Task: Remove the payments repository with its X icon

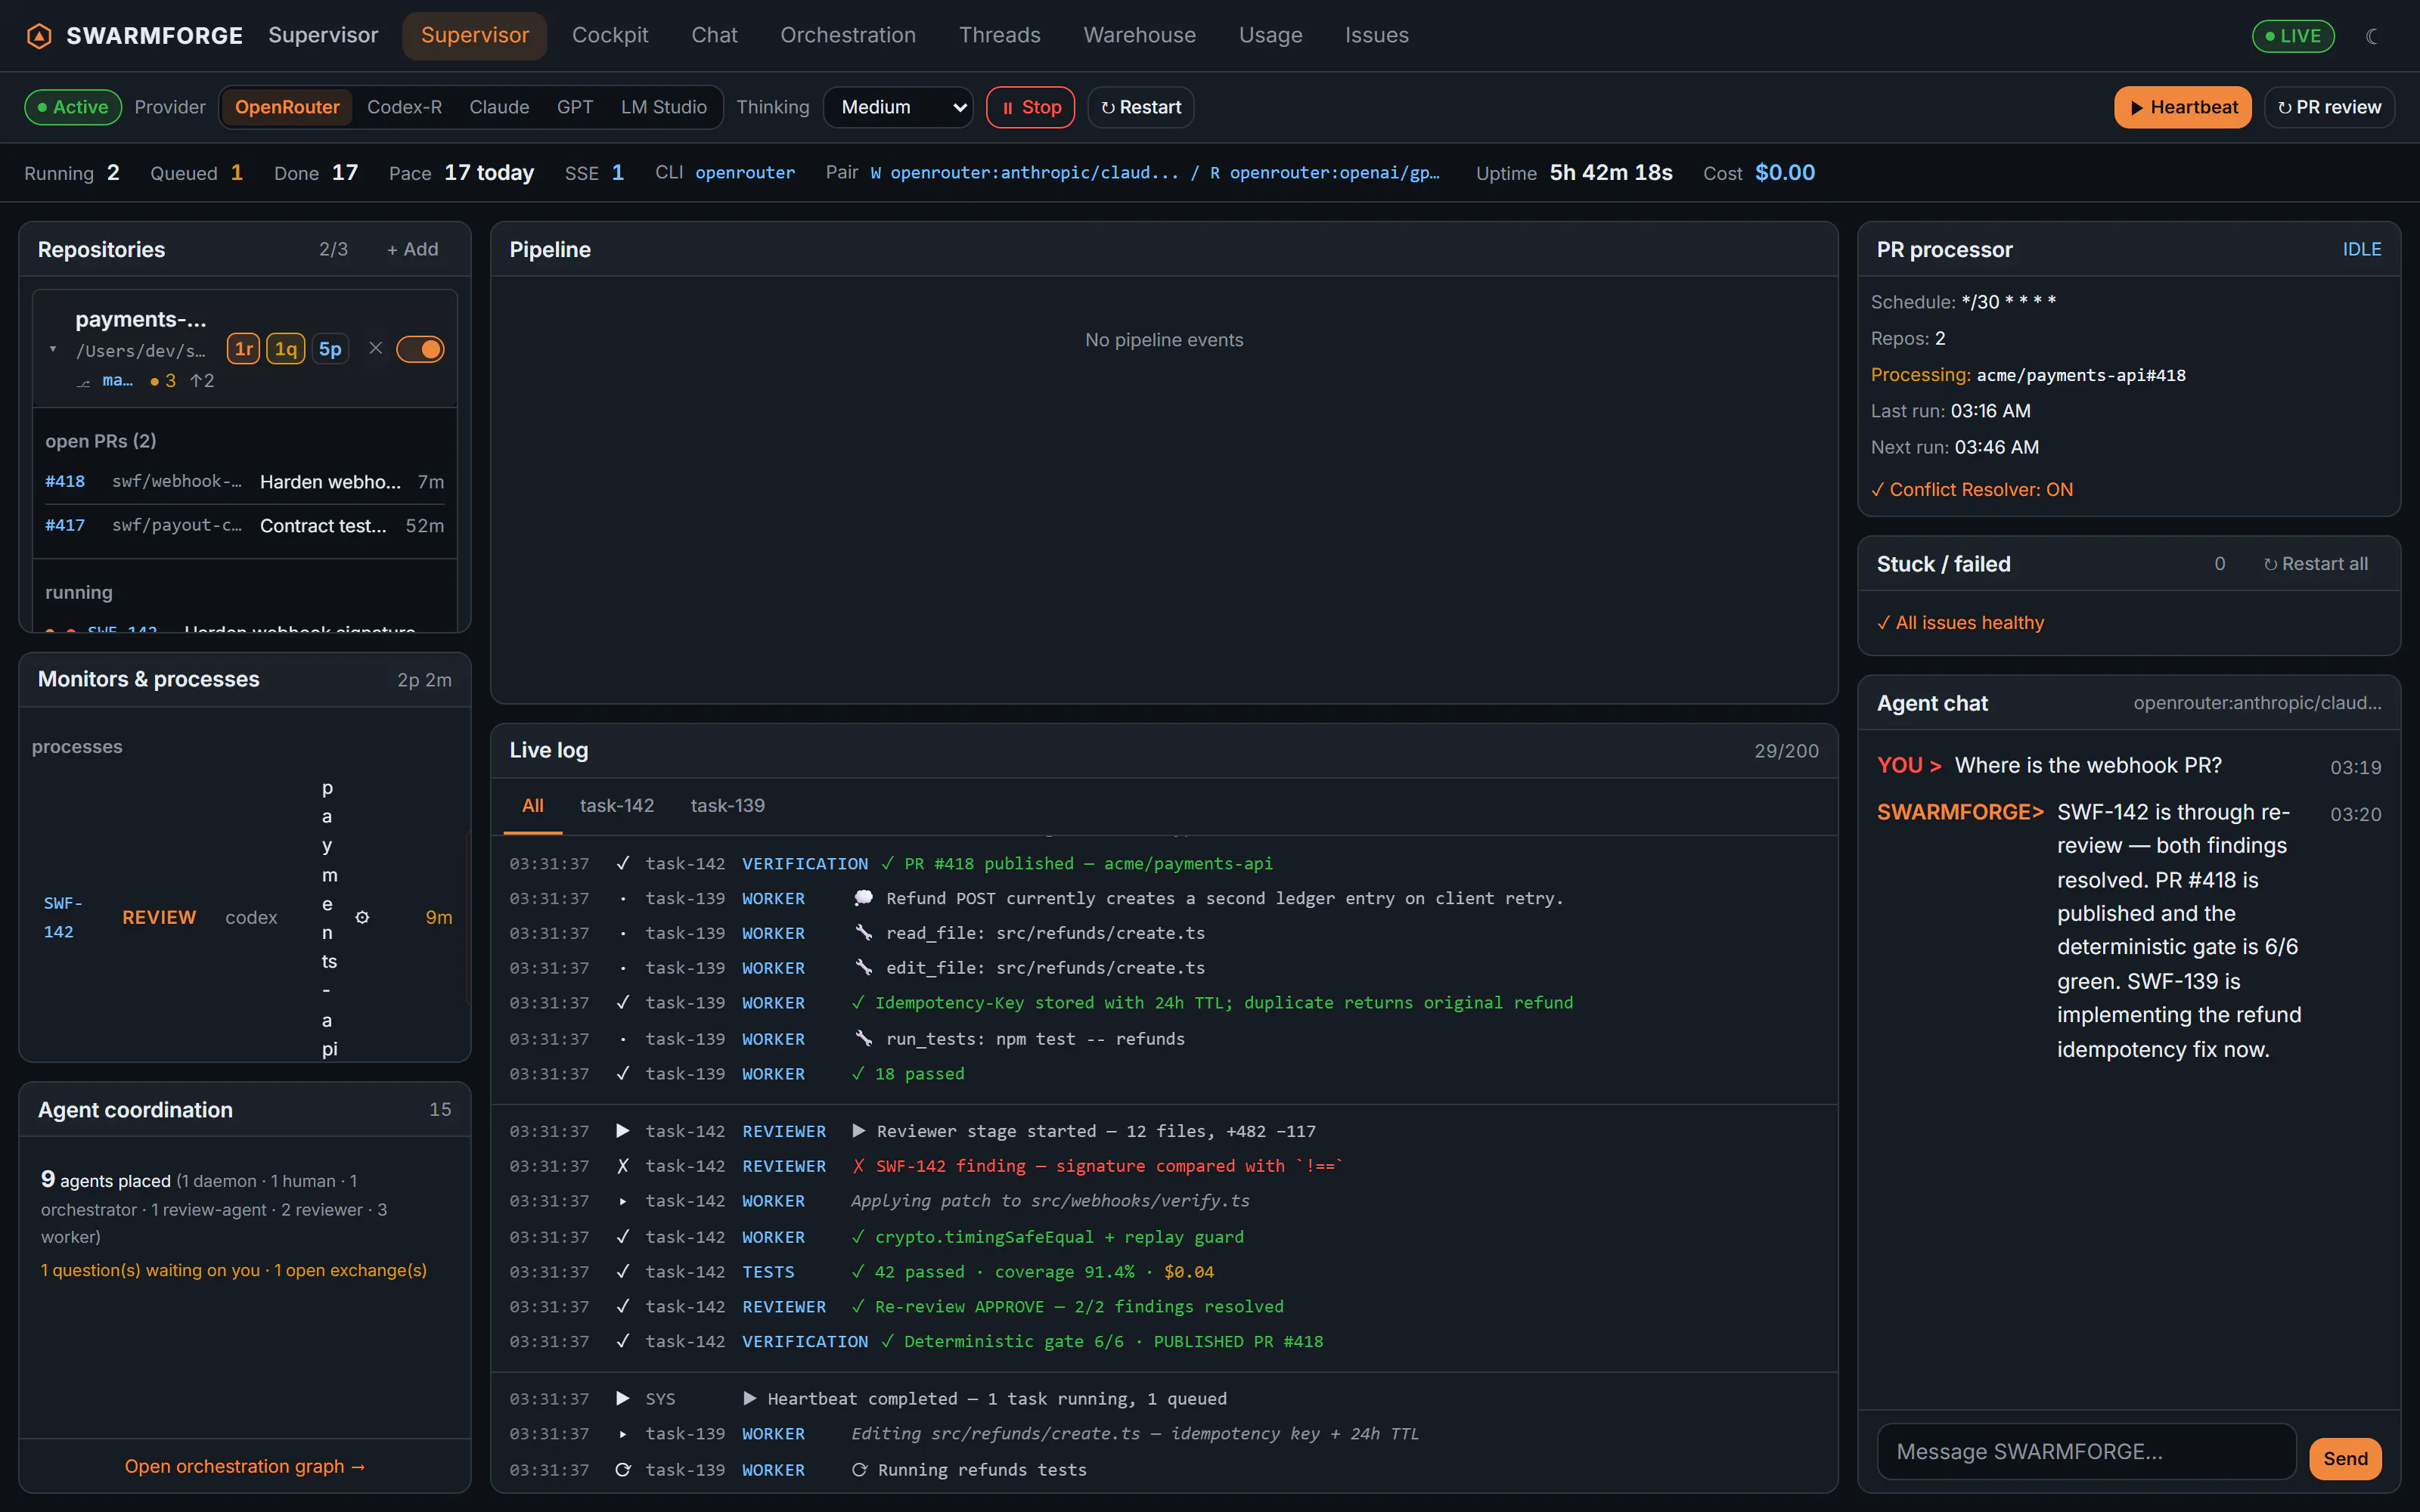Action: point(375,348)
